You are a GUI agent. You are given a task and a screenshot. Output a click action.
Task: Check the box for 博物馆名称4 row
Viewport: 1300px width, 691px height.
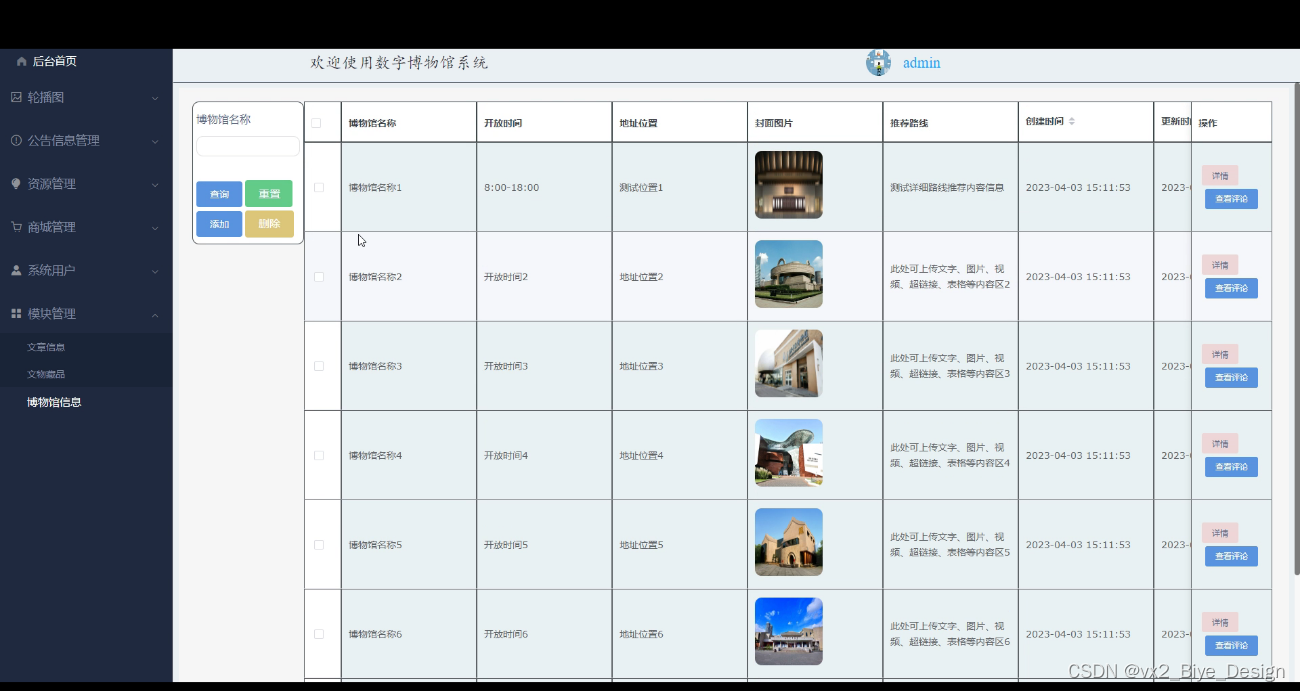319,455
